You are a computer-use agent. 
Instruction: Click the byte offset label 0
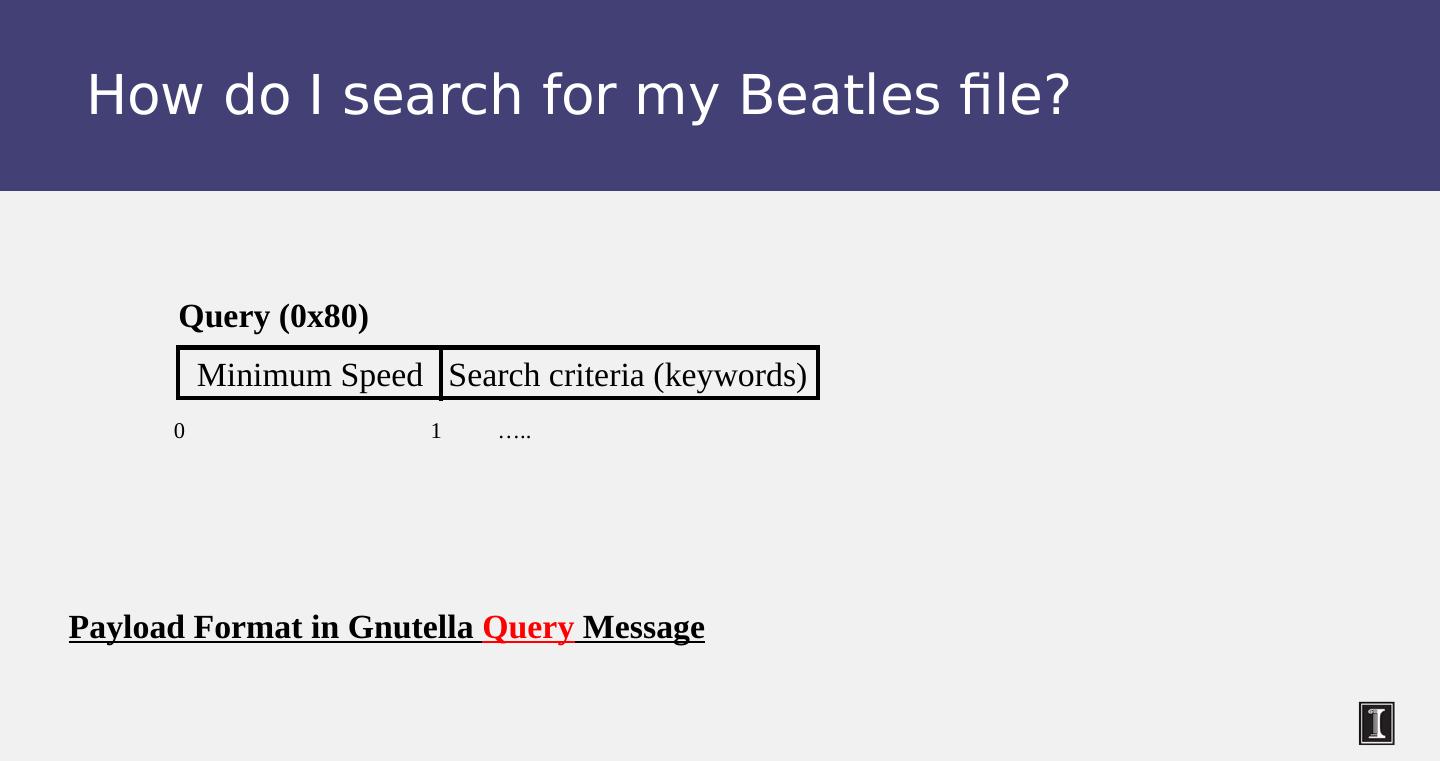[179, 431]
